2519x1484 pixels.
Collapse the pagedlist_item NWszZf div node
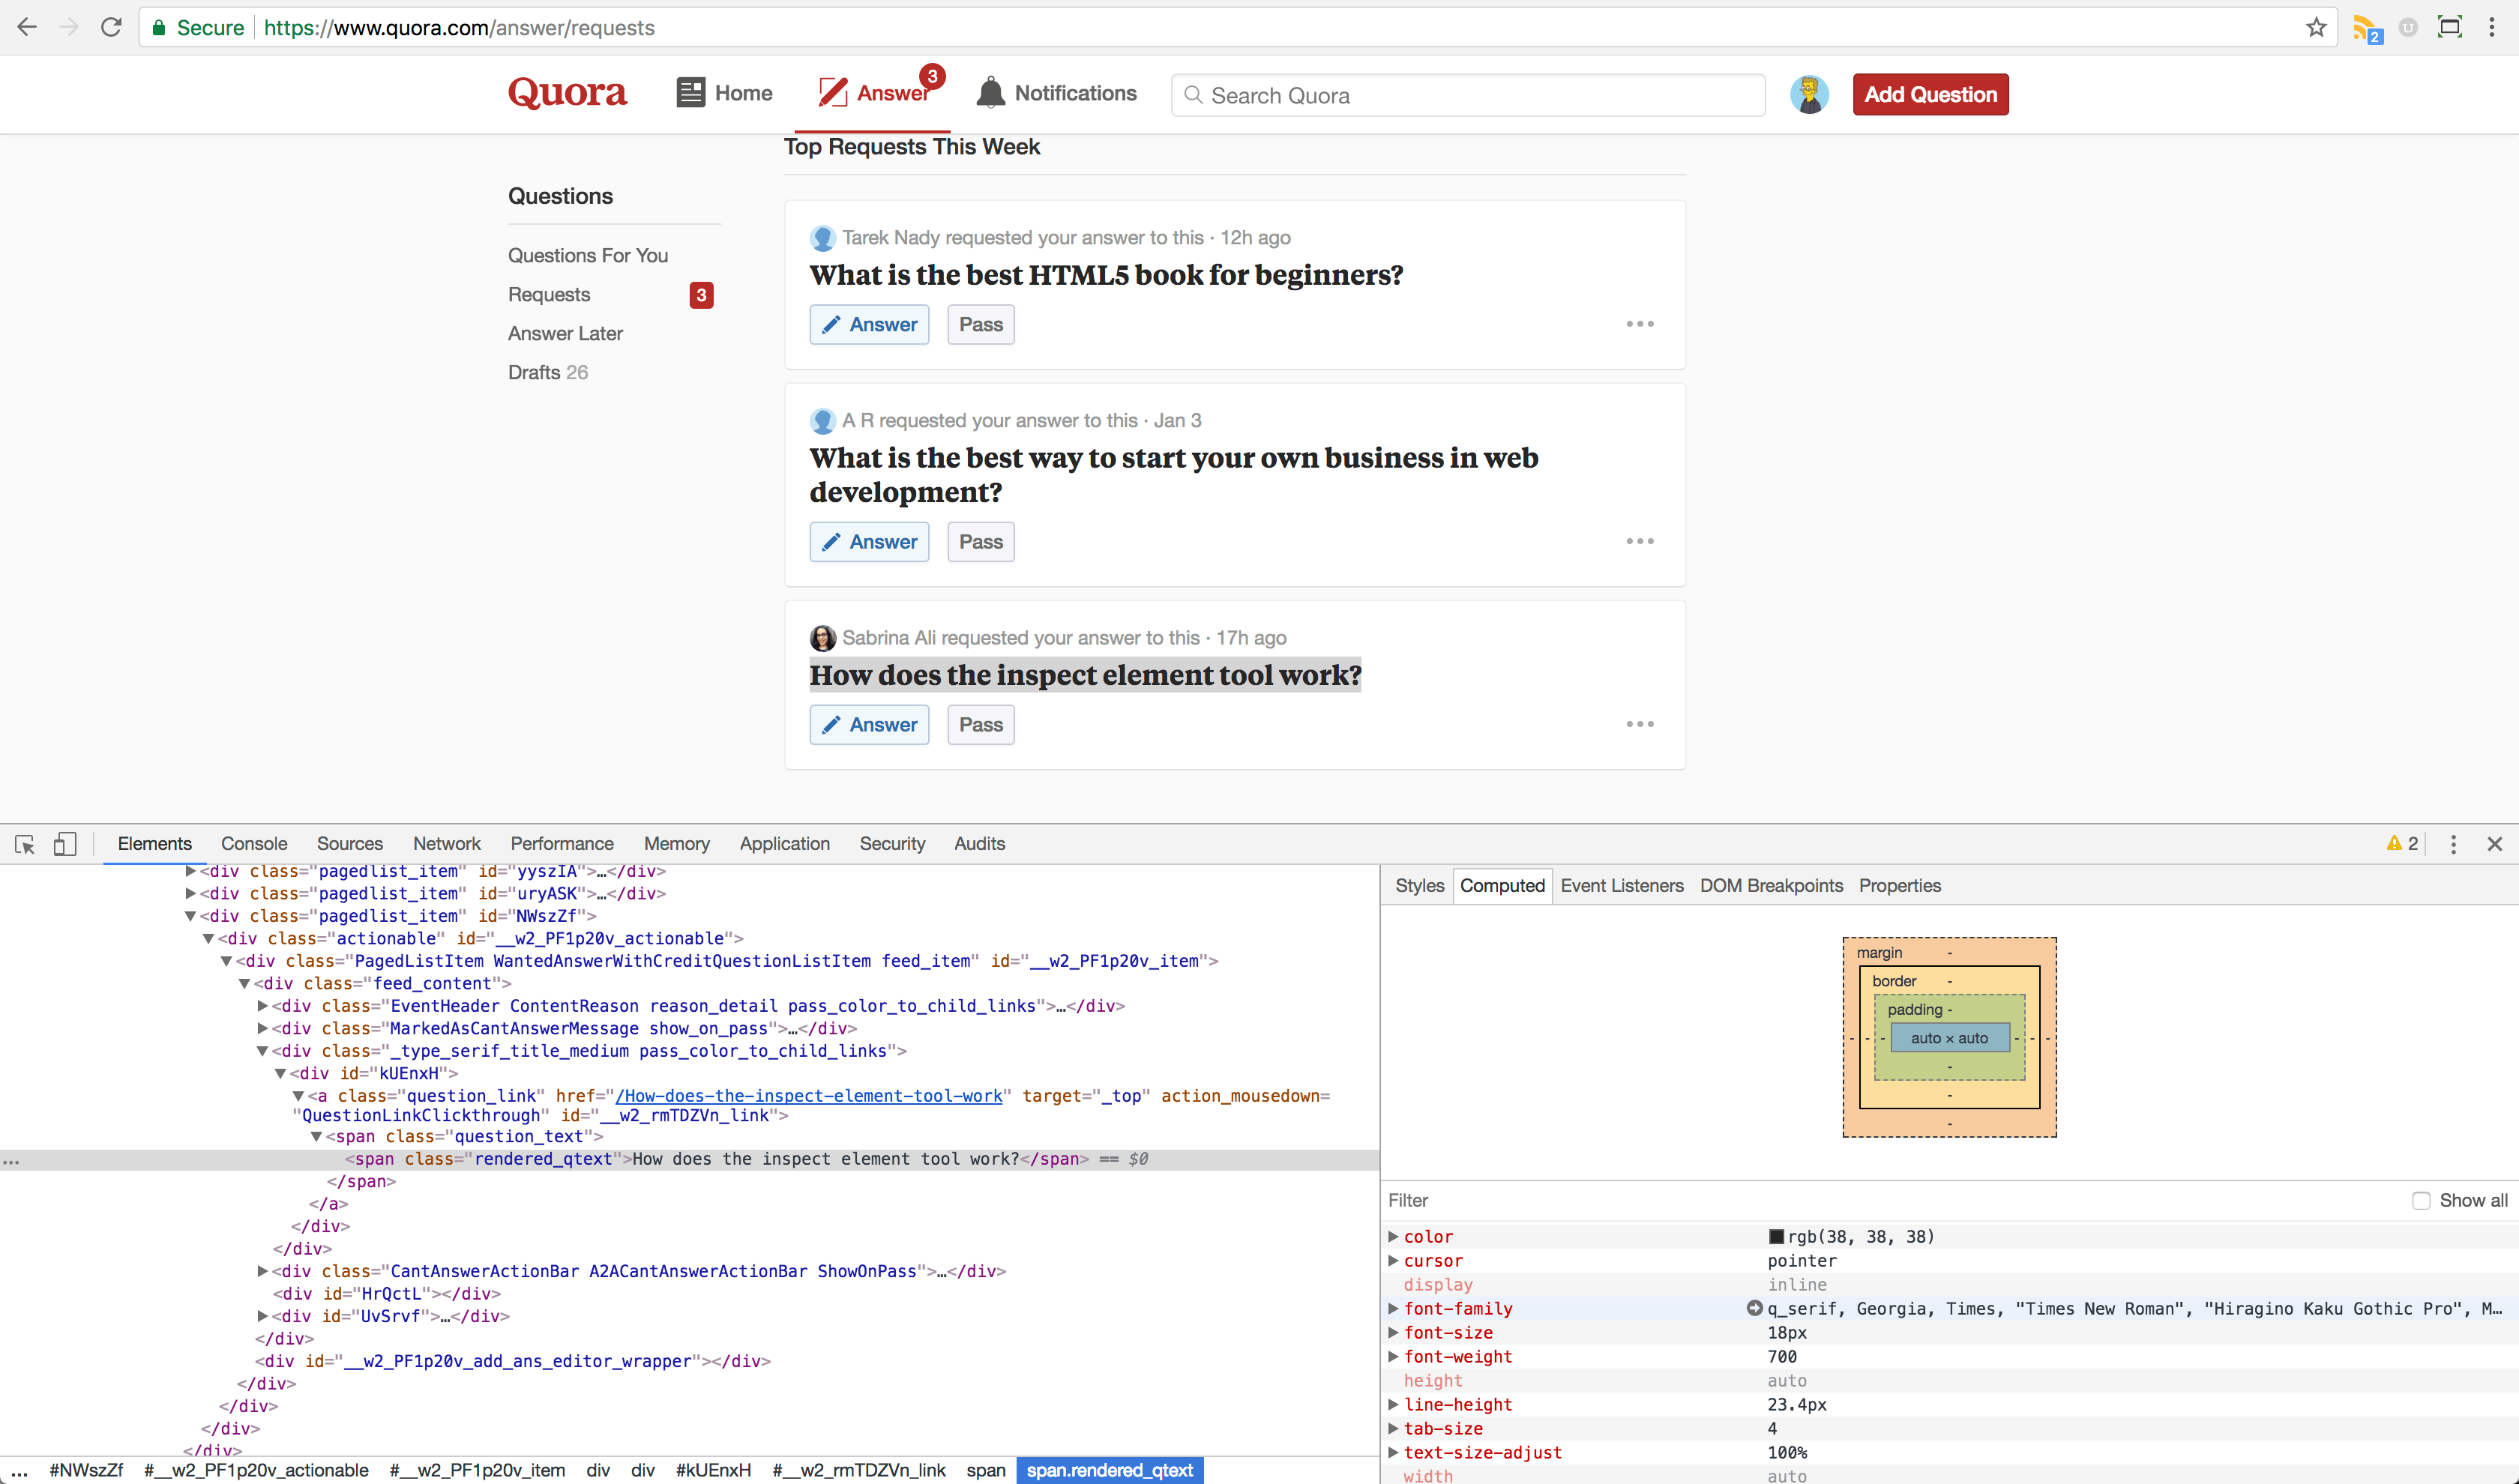190,916
